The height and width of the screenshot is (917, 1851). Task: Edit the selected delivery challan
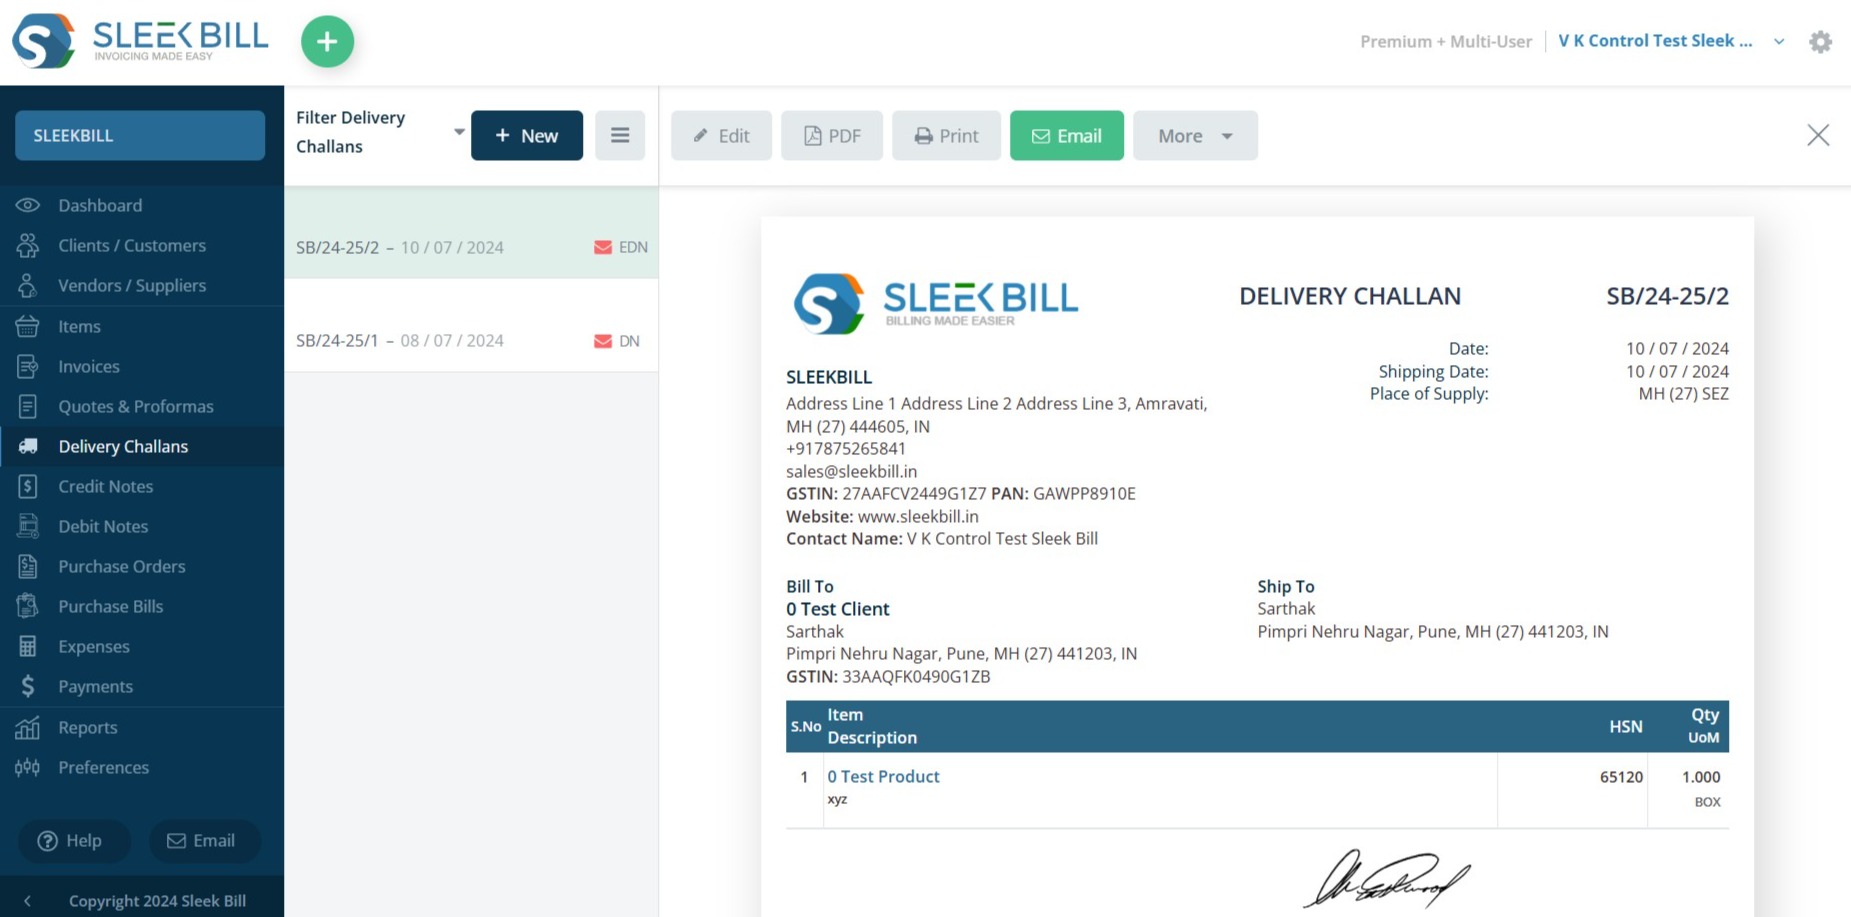click(721, 135)
